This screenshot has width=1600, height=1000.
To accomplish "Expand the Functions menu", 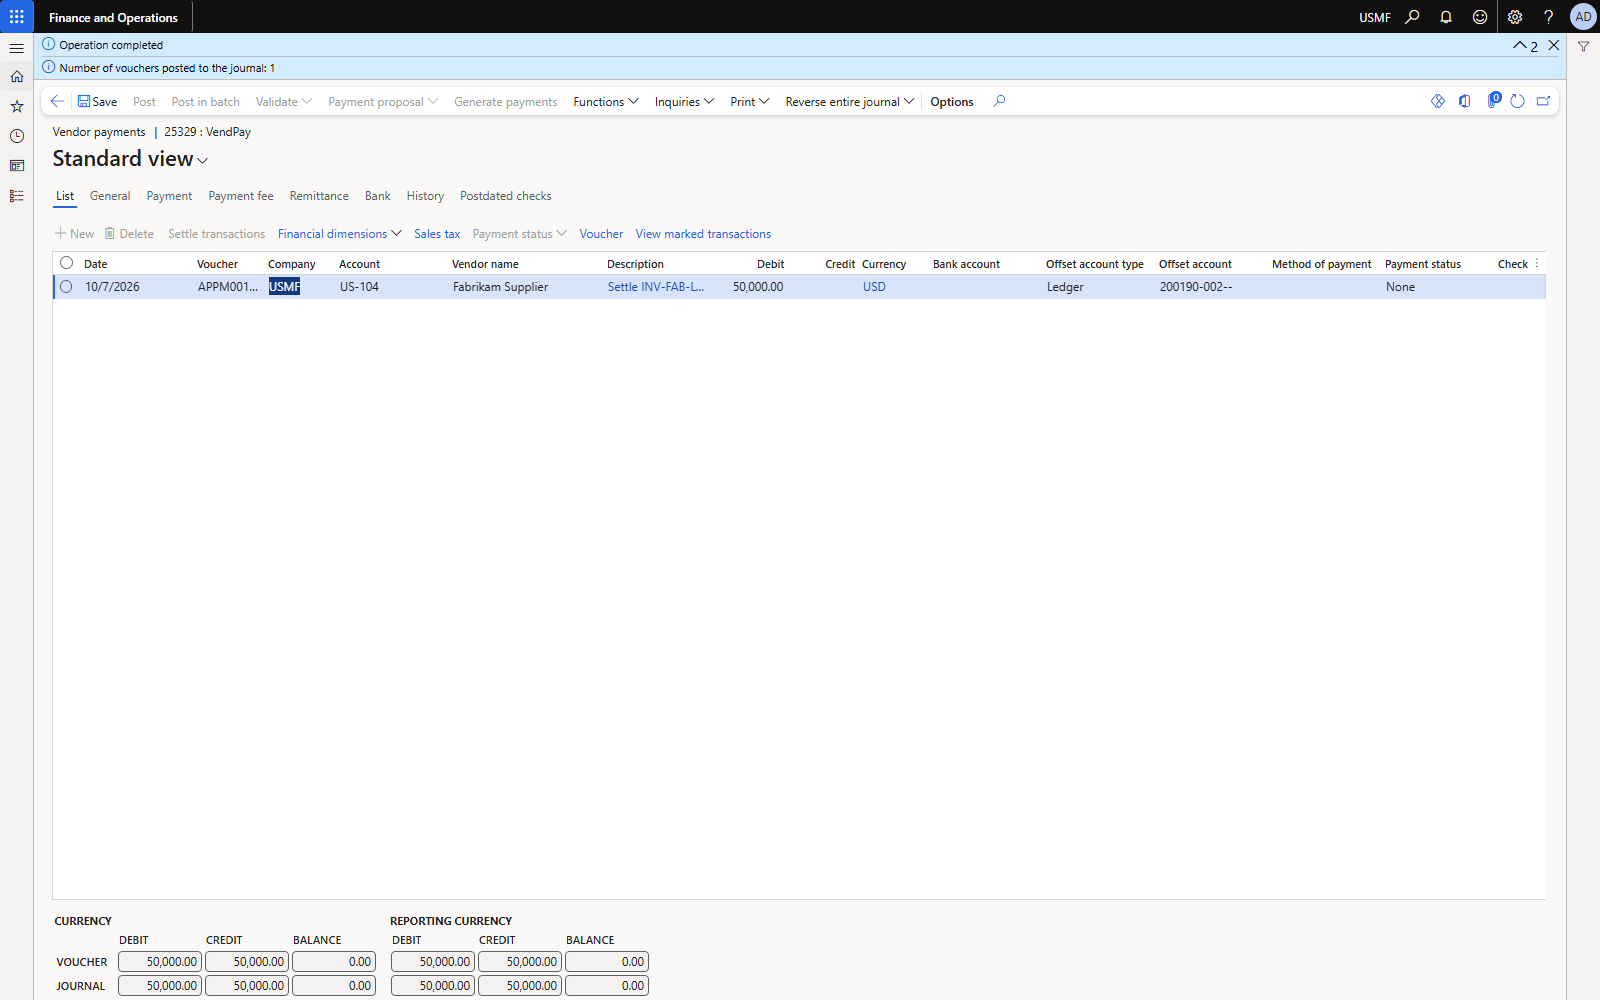I will 606,102.
